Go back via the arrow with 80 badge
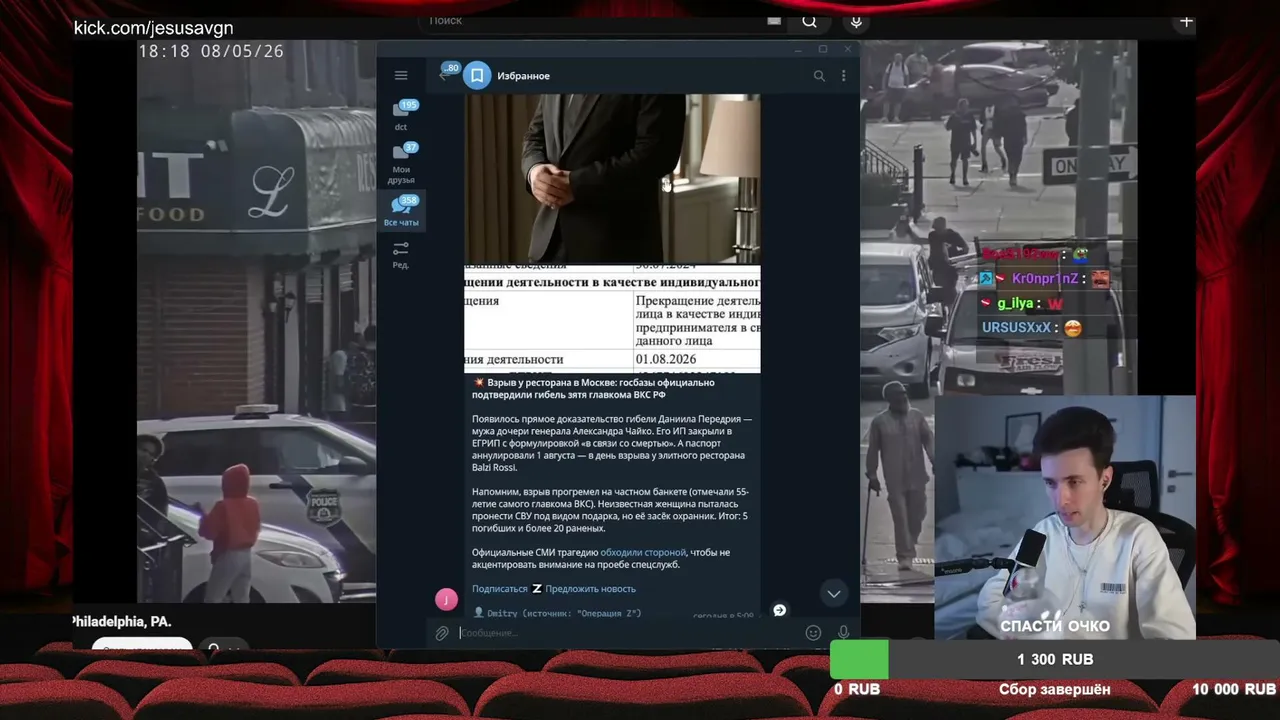Viewport: 1280px width, 720px height. tap(446, 74)
